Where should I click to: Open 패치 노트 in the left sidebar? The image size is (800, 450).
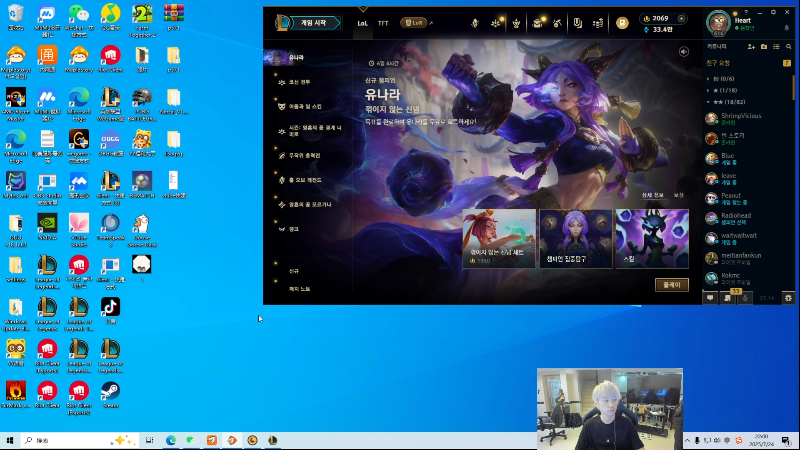pos(299,289)
